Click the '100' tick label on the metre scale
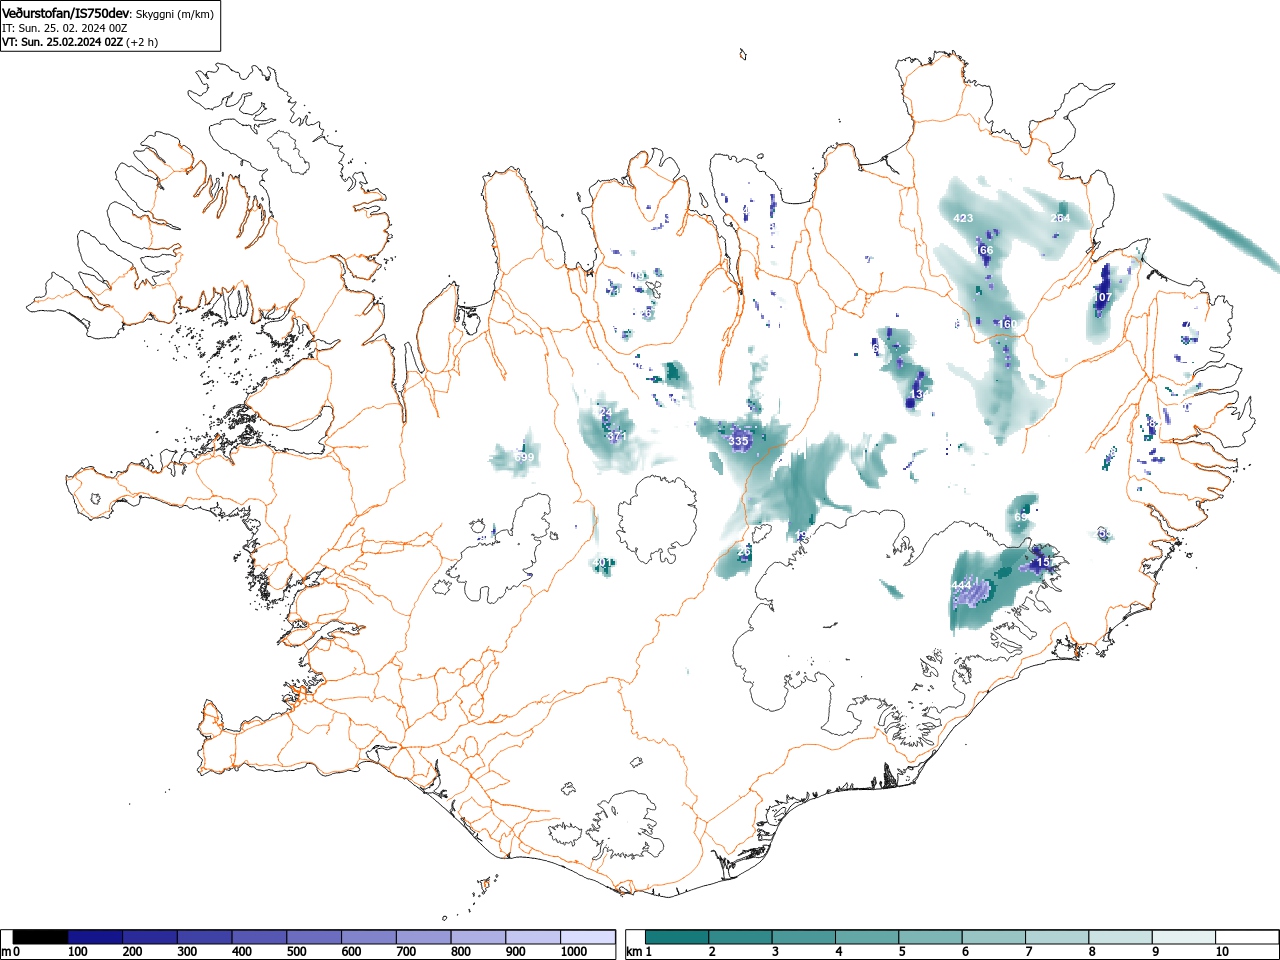This screenshot has height=960, width=1280. pyautogui.click(x=78, y=952)
